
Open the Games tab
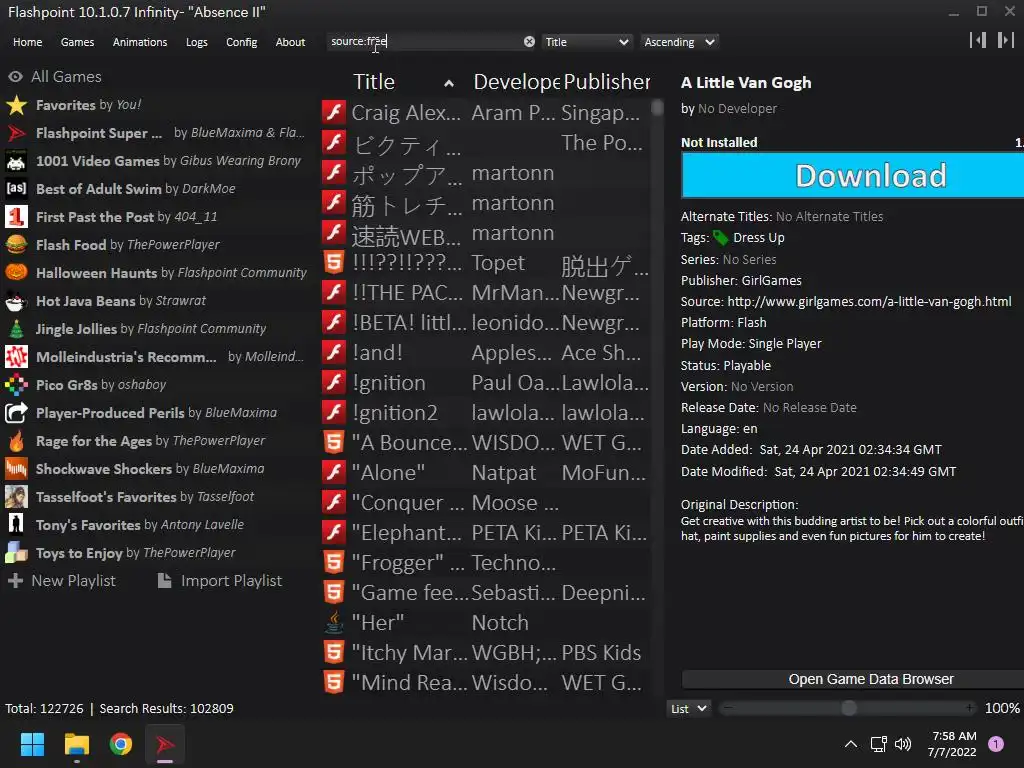coord(77,42)
